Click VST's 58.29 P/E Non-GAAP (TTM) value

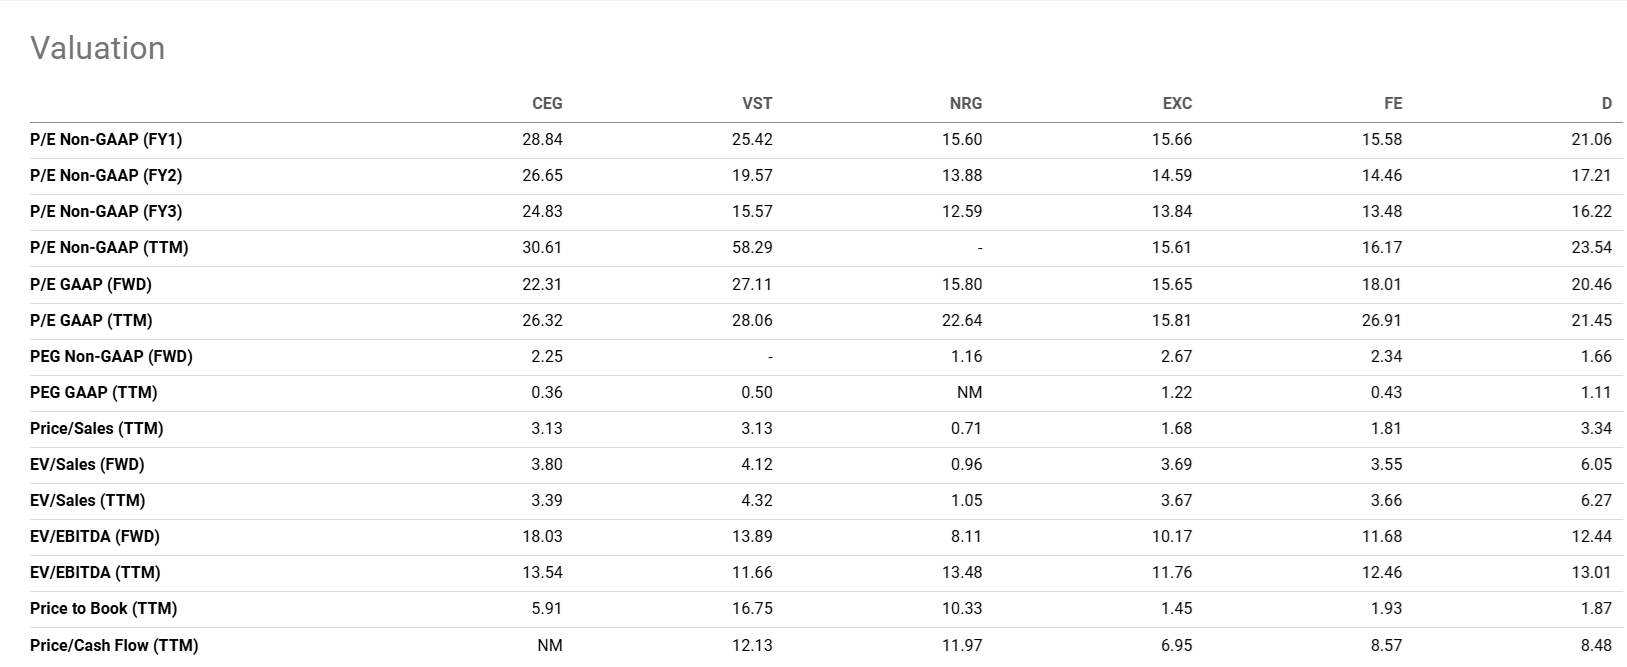pos(751,247)
